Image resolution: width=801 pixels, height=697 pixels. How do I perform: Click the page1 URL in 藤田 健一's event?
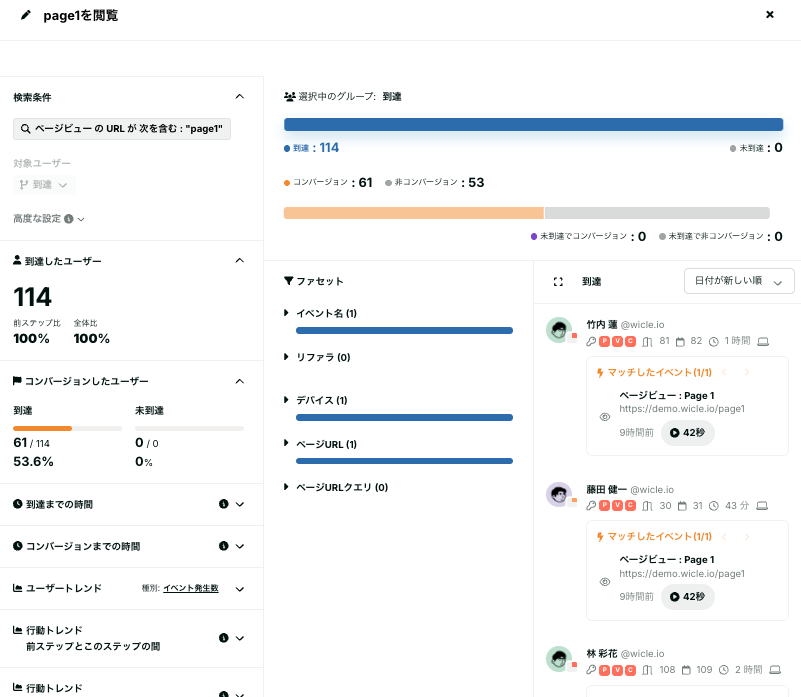pyautogui.click(x=682, y=574)
